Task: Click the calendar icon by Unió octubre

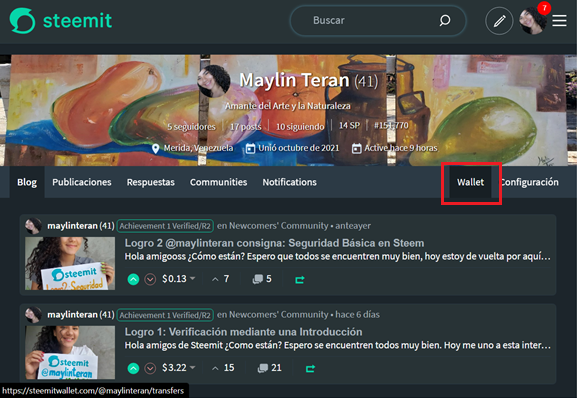Action: click(x=250, y=149)
